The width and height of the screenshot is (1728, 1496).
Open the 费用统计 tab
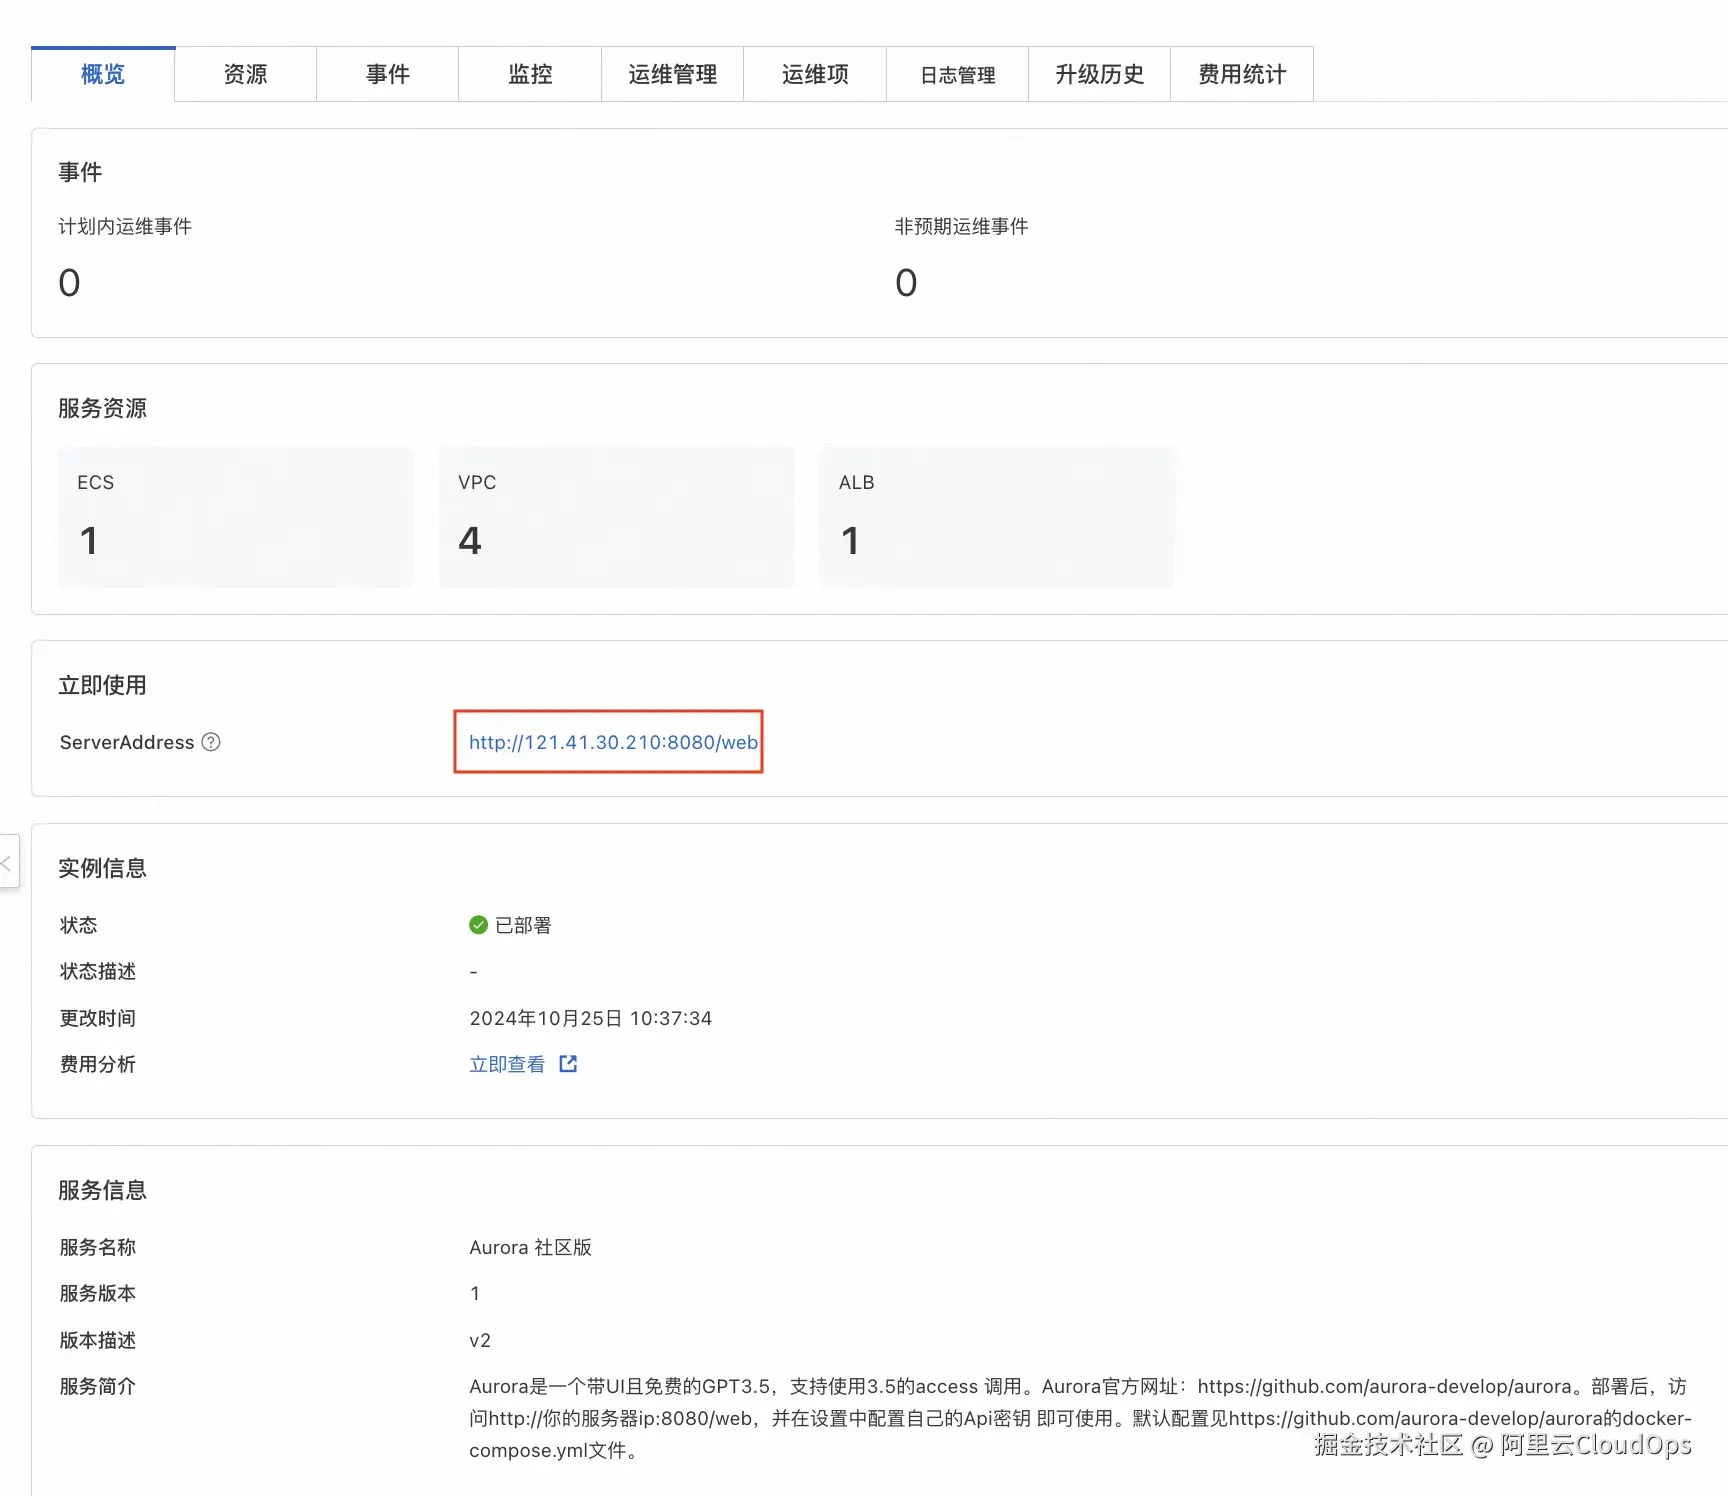(x=1242, y=74)
